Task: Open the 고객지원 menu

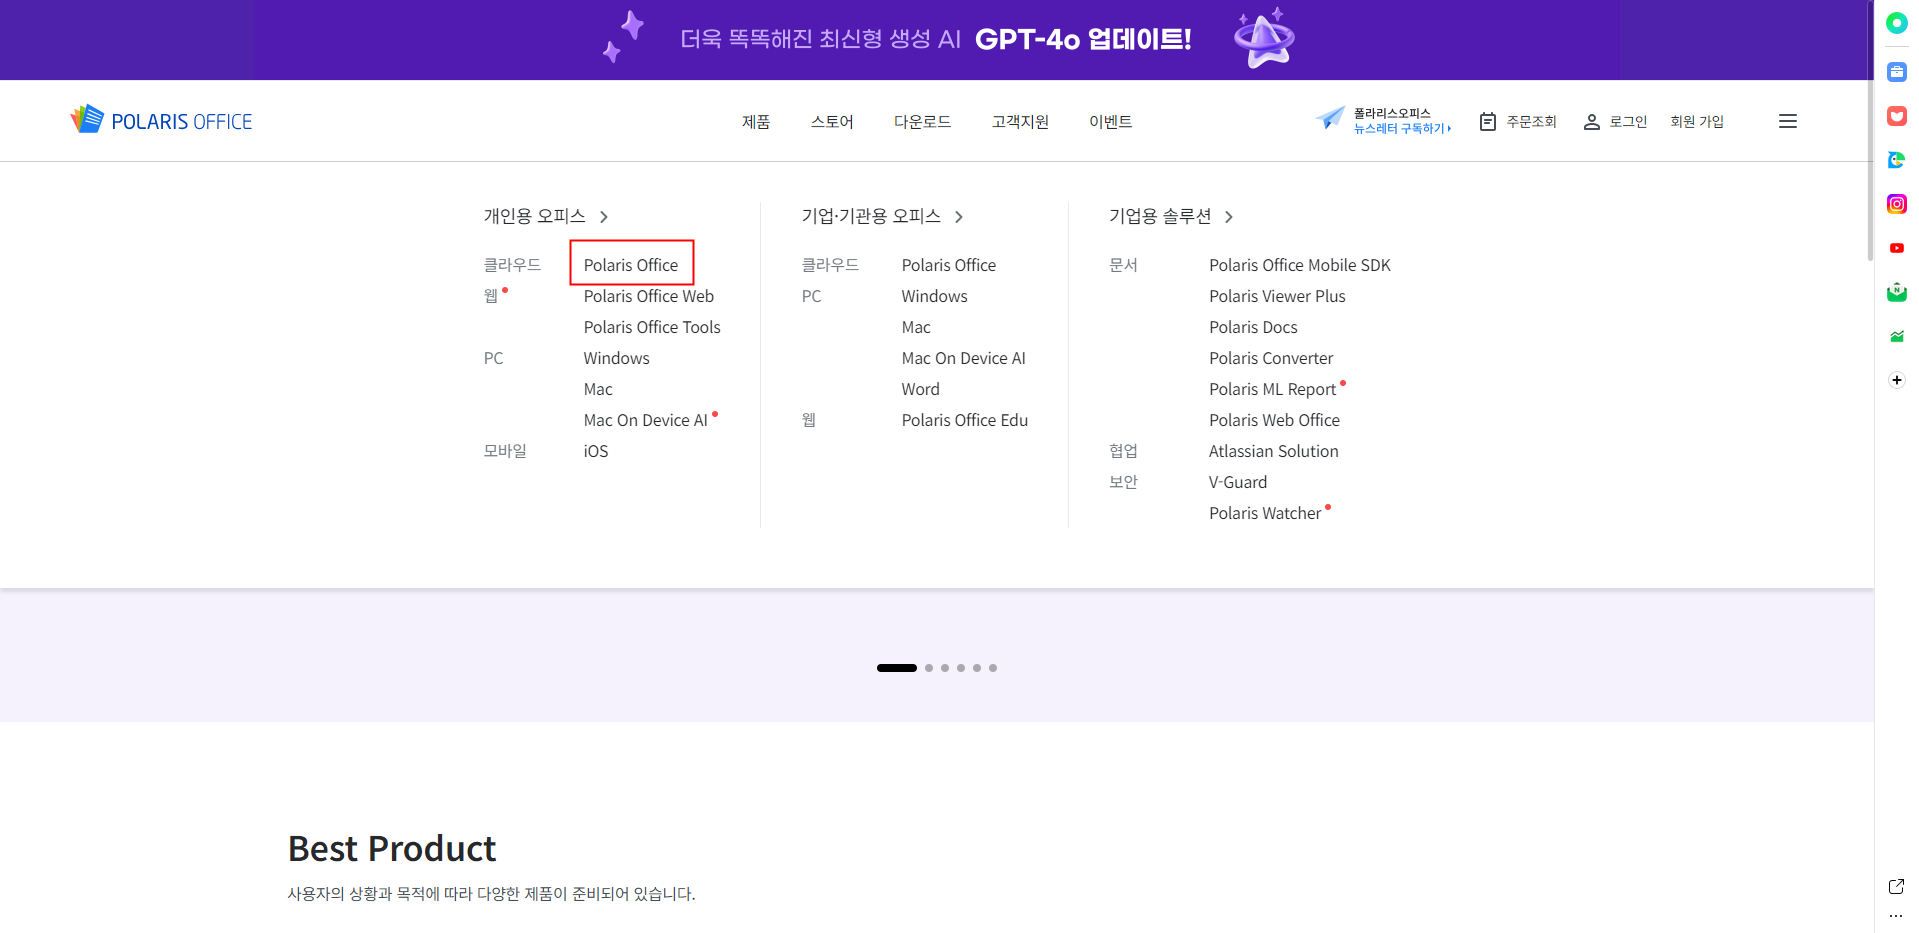Action: [x=1020, y=122]
